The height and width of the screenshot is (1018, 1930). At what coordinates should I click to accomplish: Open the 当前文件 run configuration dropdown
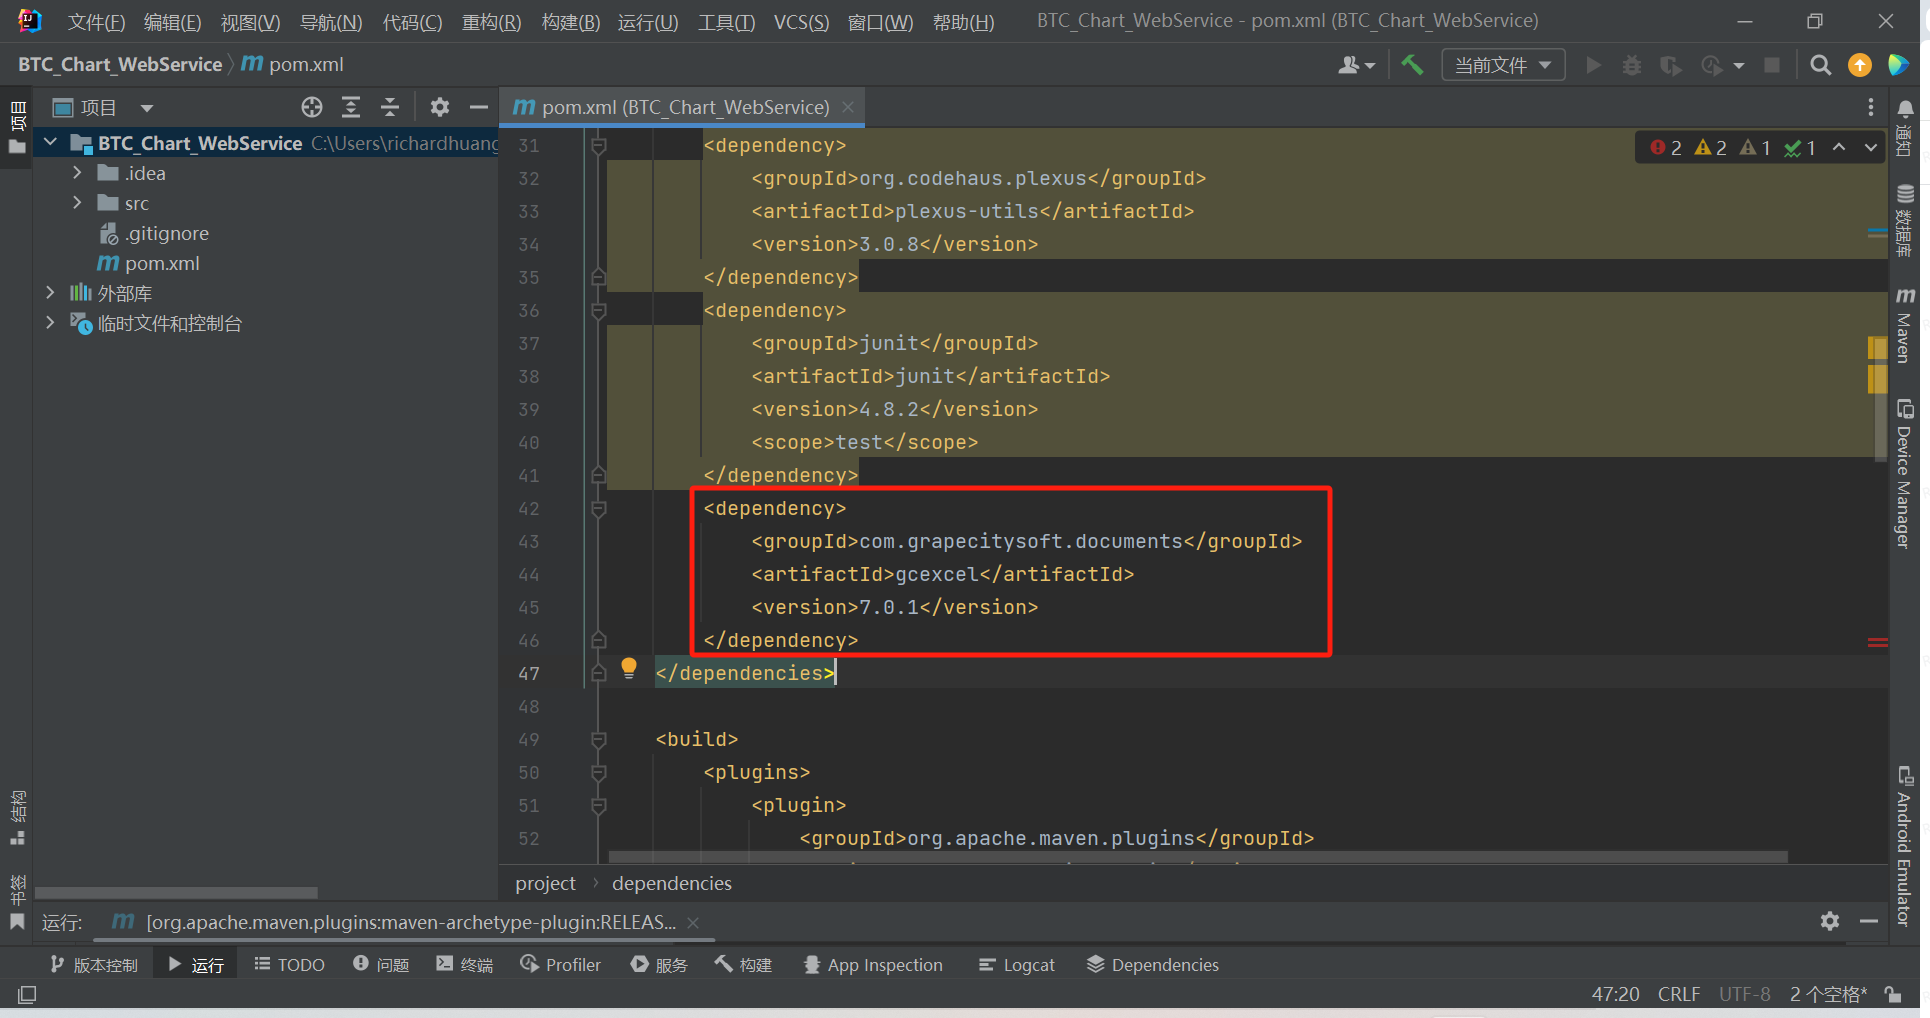[x=1502, y=65]
